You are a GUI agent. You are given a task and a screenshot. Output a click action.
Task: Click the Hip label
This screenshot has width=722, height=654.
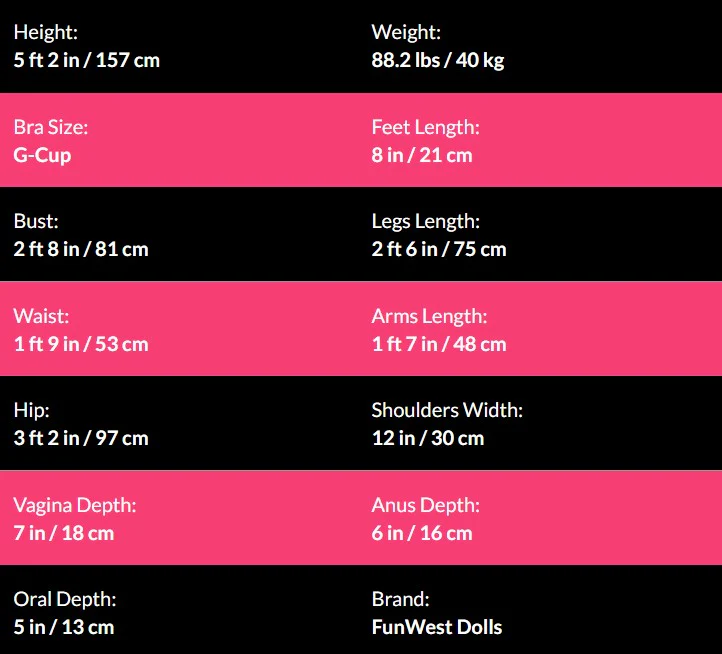pos(31,410)
